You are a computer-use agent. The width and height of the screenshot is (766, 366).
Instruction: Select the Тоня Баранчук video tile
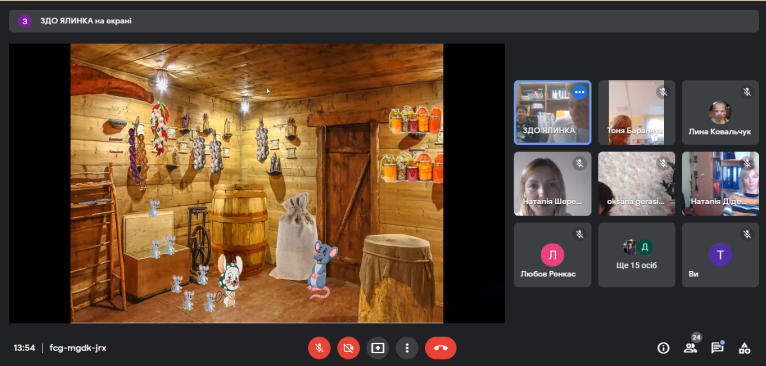click(637, 112)
